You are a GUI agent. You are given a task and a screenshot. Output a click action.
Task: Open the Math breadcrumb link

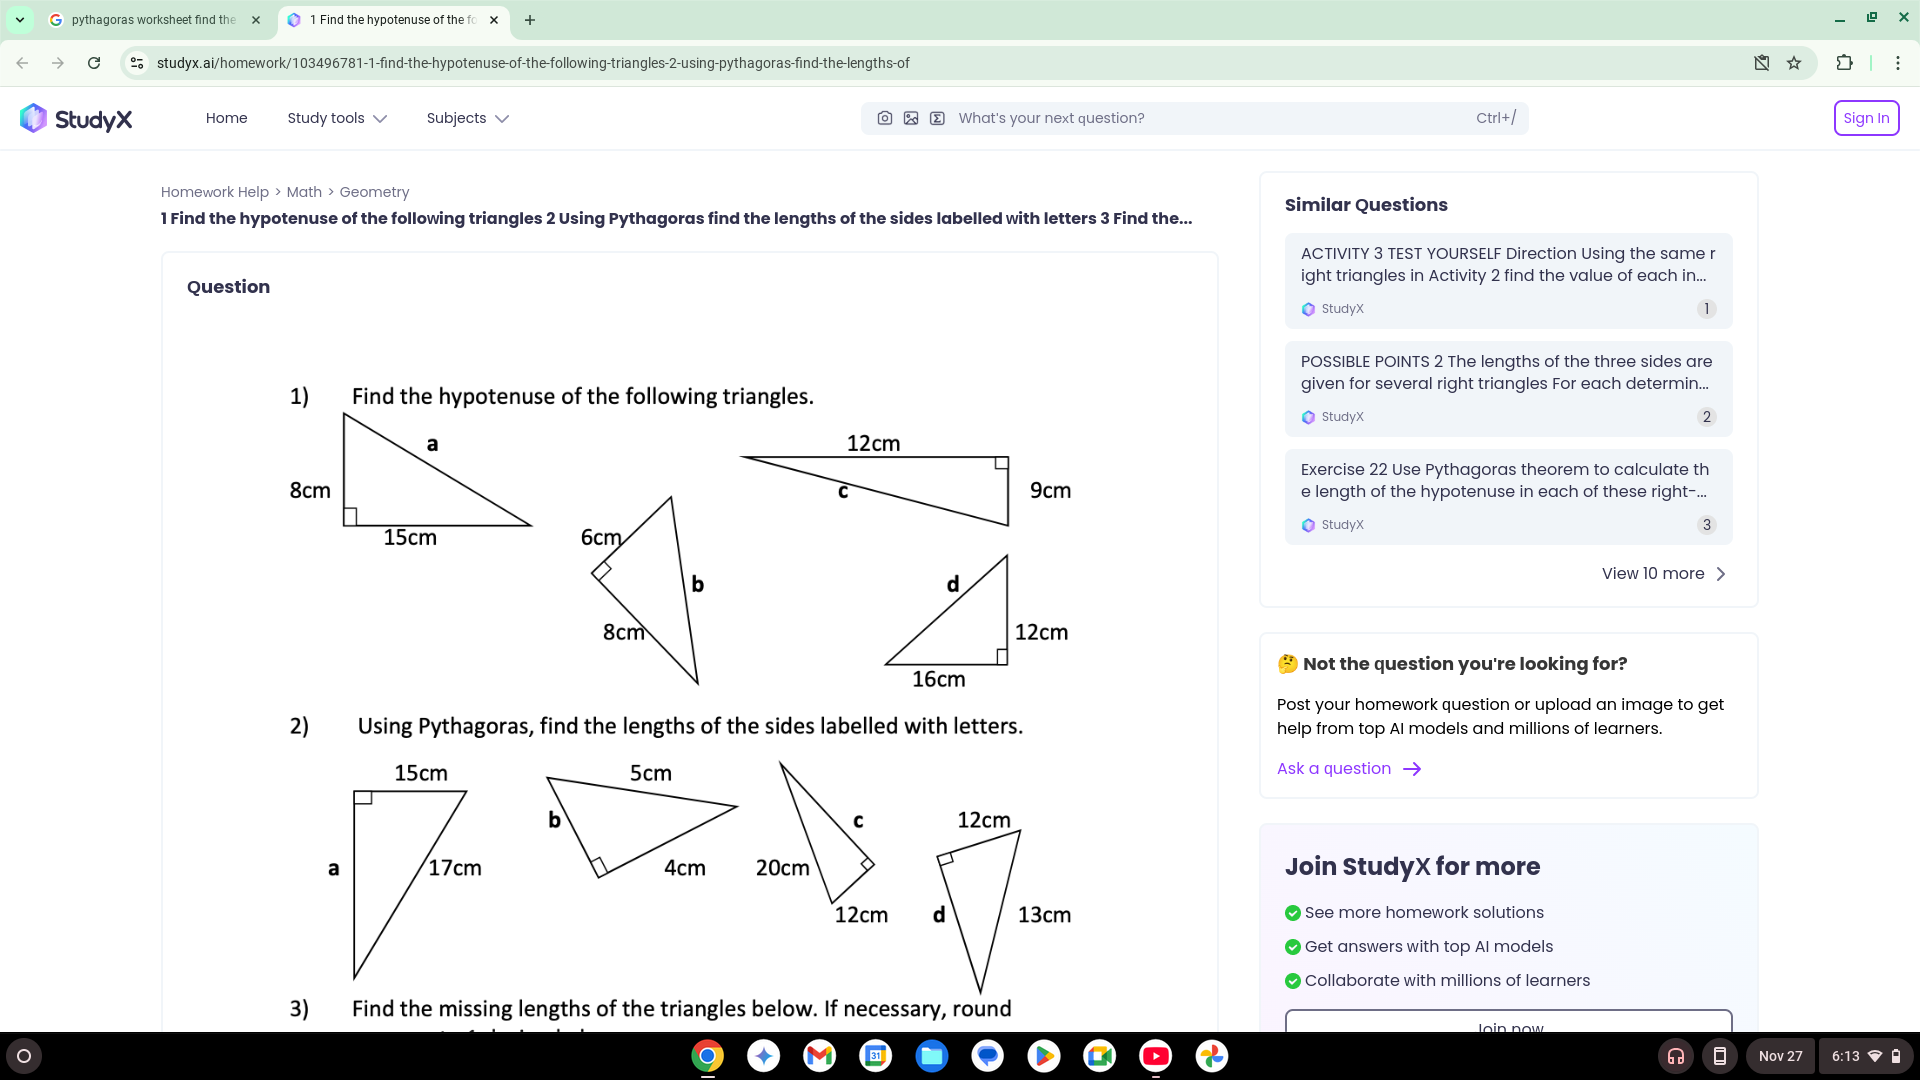click(304, 192)
